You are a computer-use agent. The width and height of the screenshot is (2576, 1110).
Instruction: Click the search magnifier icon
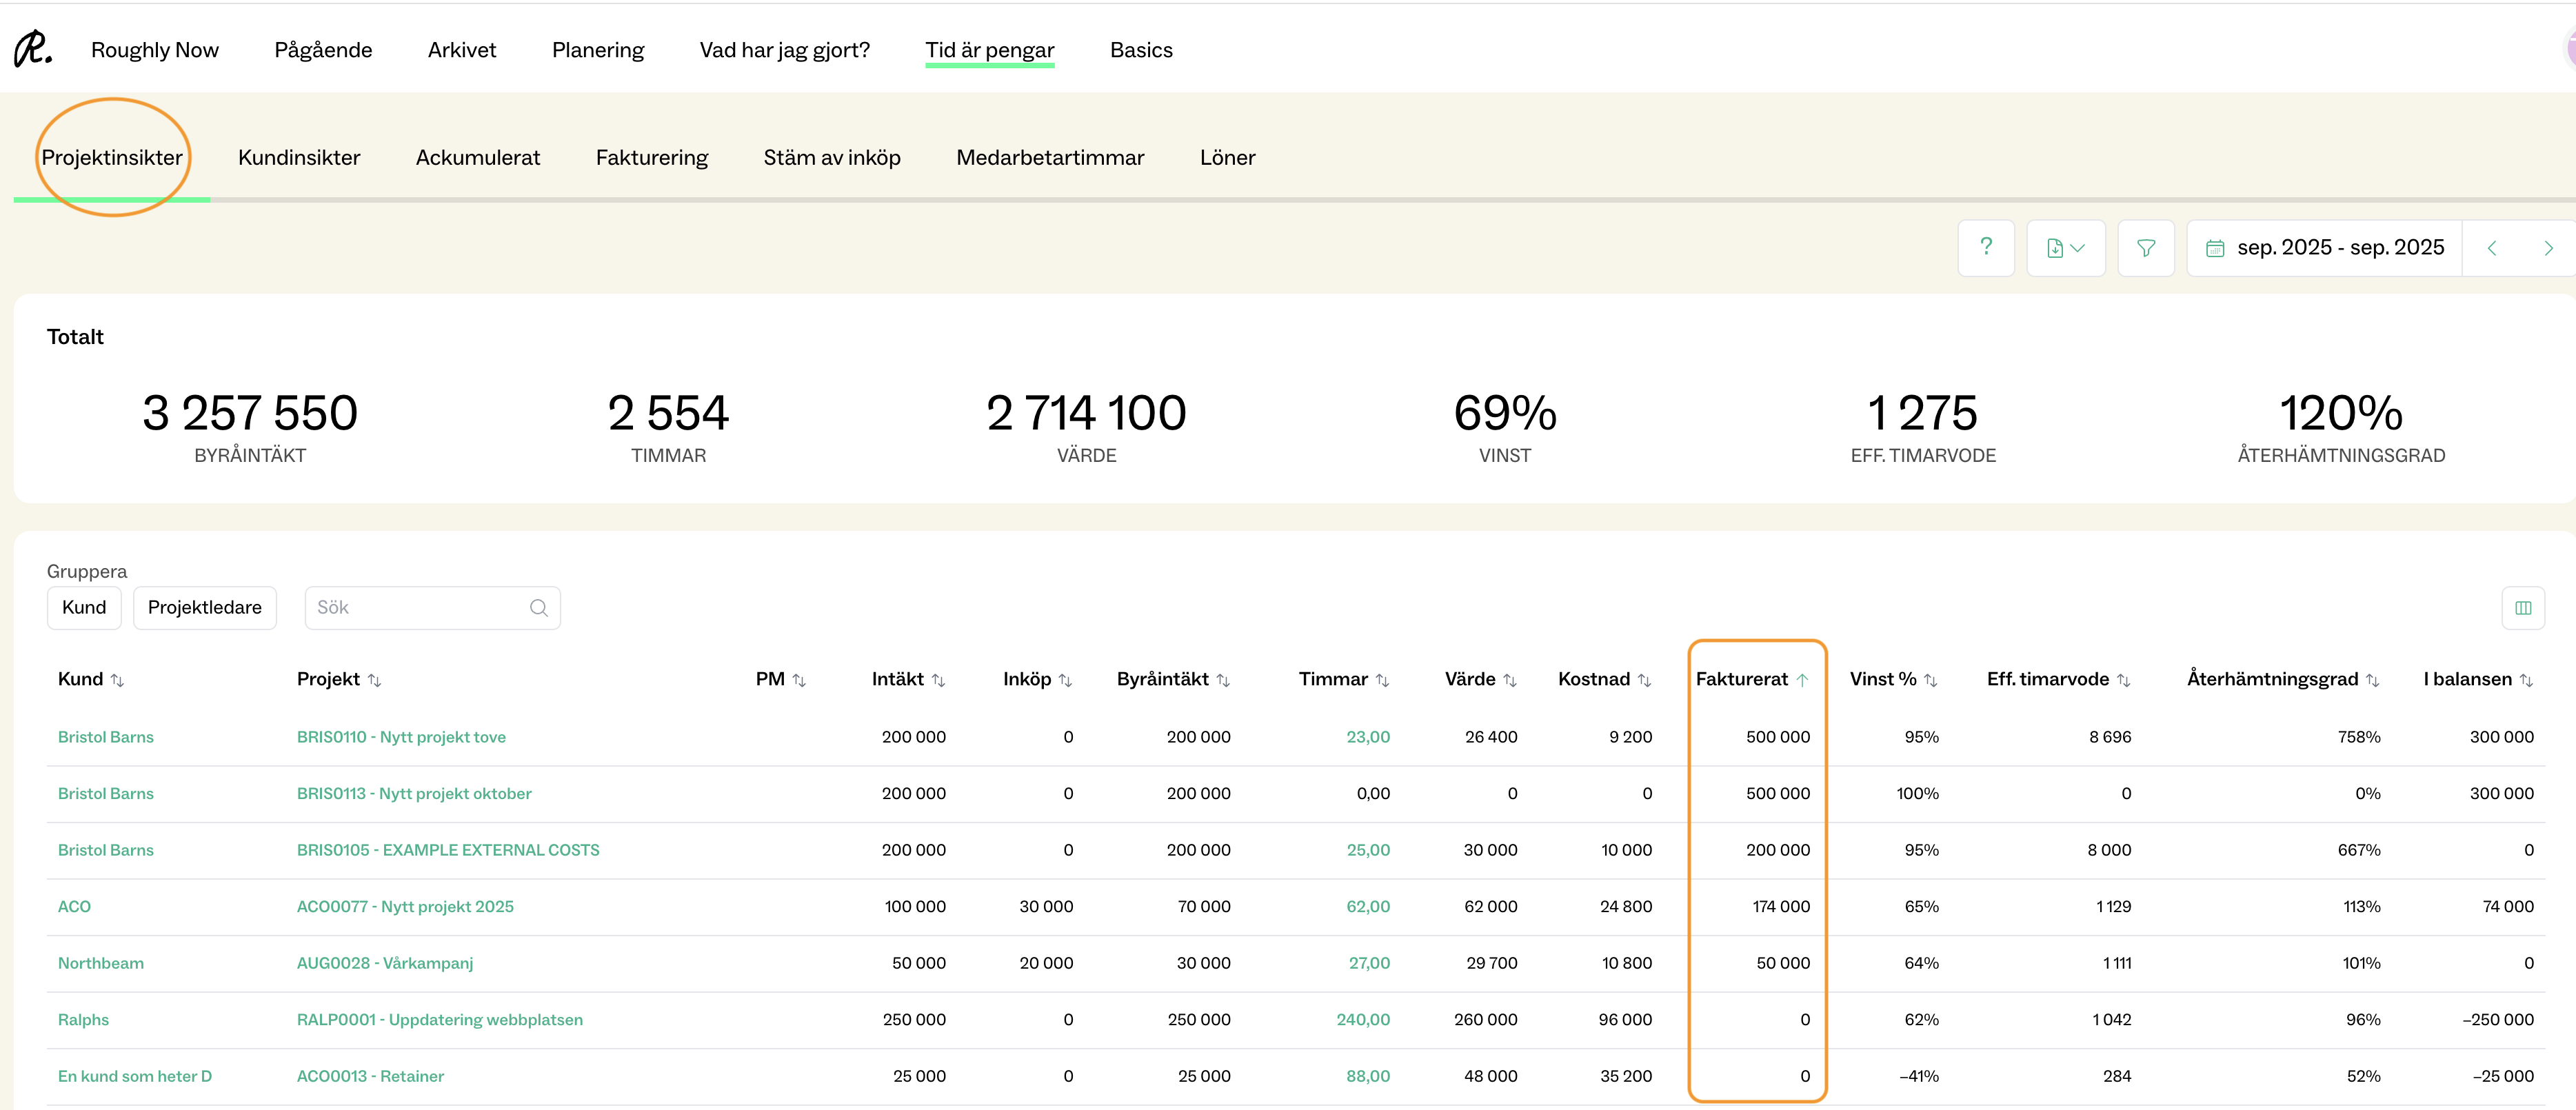click(x=538, y=608)
